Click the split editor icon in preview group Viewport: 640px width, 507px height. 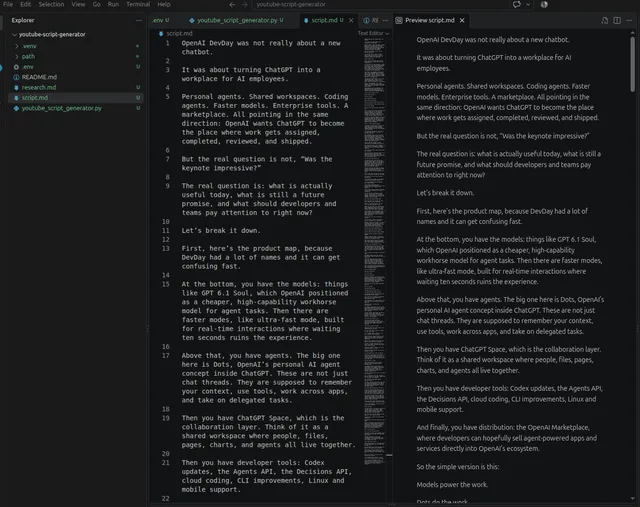[617, 20]
